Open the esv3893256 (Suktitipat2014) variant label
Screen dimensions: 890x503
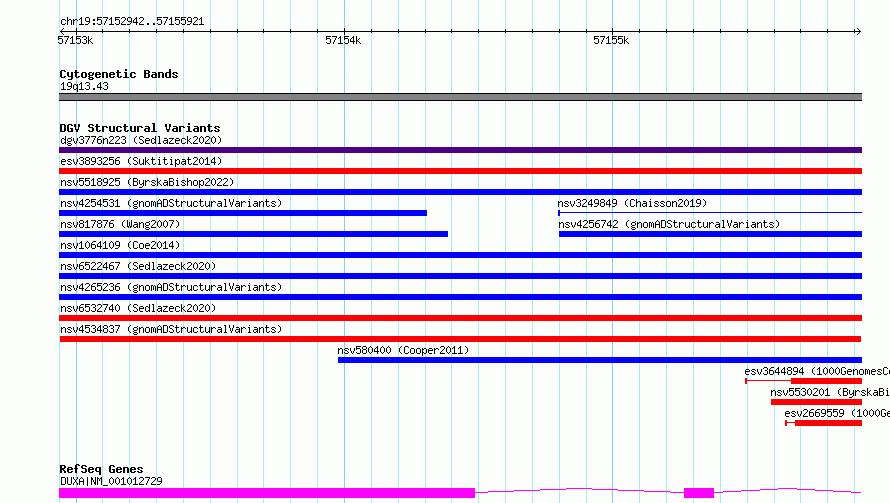coord(141,161)
